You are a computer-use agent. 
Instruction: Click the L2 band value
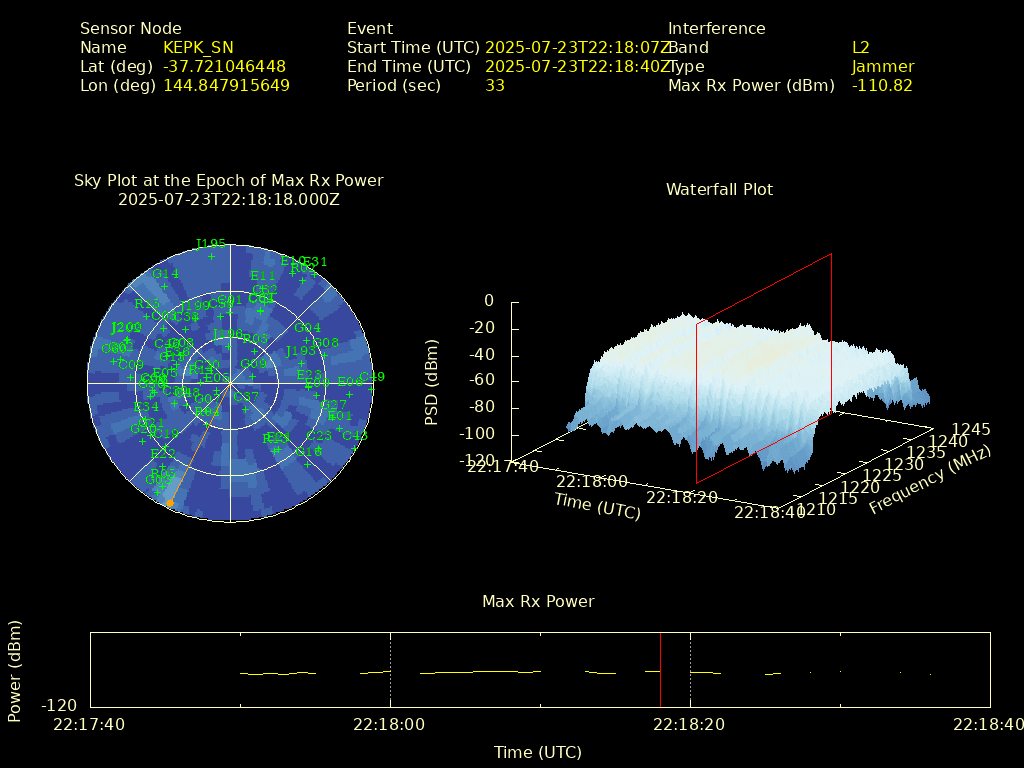[860, 48]
